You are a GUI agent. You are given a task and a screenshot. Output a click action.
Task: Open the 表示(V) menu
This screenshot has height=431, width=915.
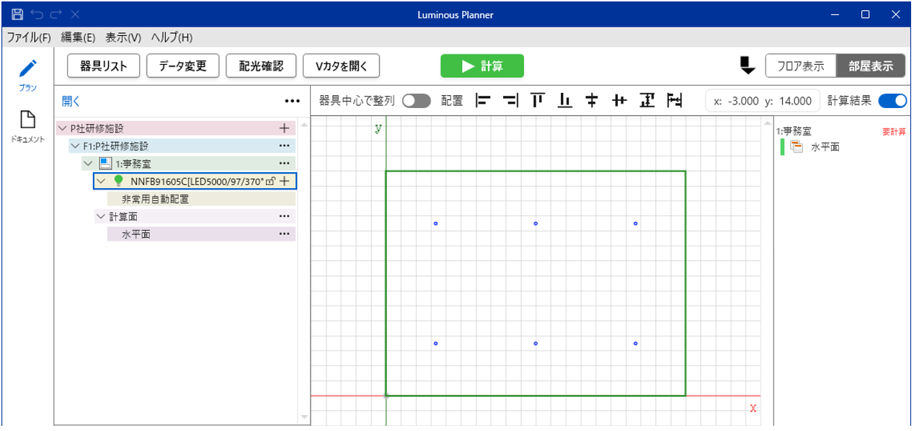point(122,38)
